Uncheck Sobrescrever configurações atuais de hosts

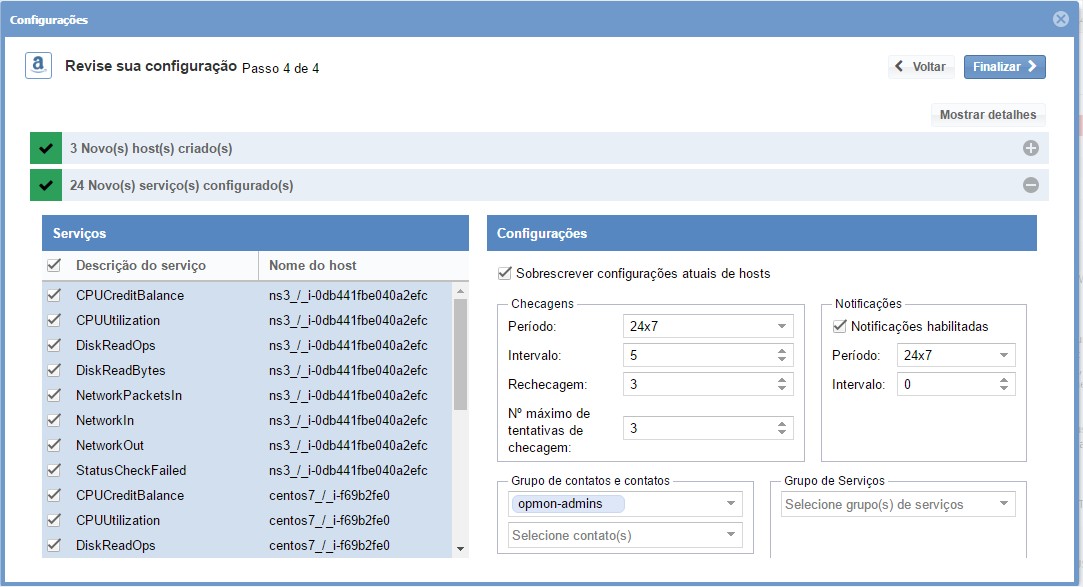[x=504, y=273]
